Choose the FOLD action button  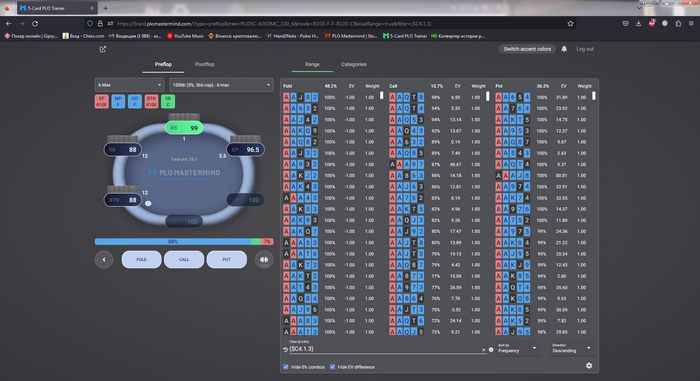click(142, 260)
